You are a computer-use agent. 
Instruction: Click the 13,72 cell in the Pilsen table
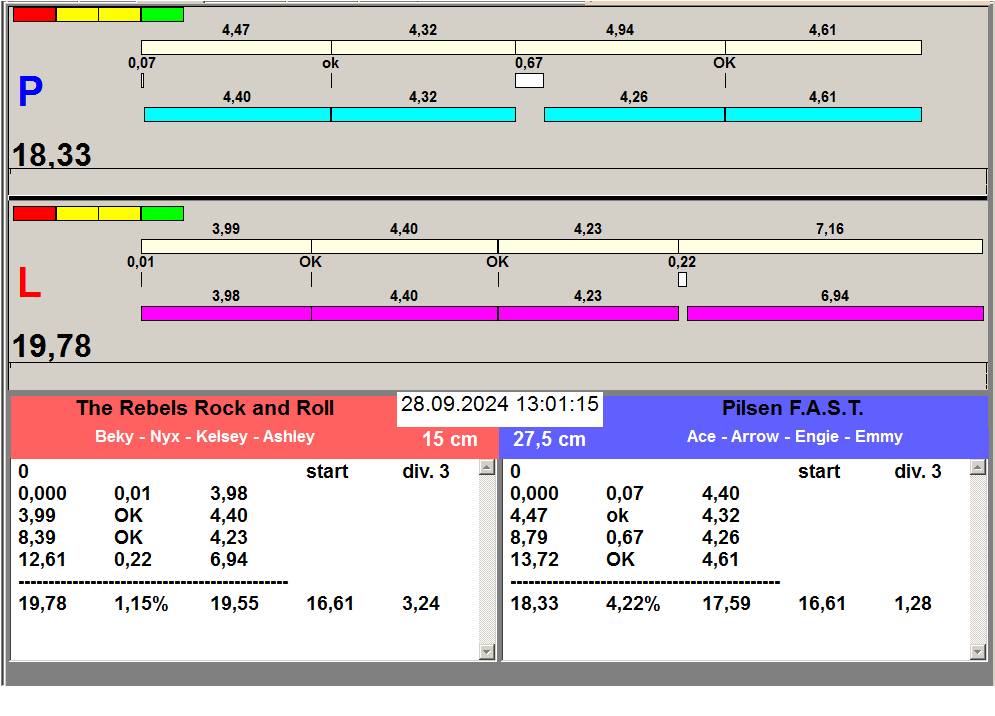click(x=534, y=559)
